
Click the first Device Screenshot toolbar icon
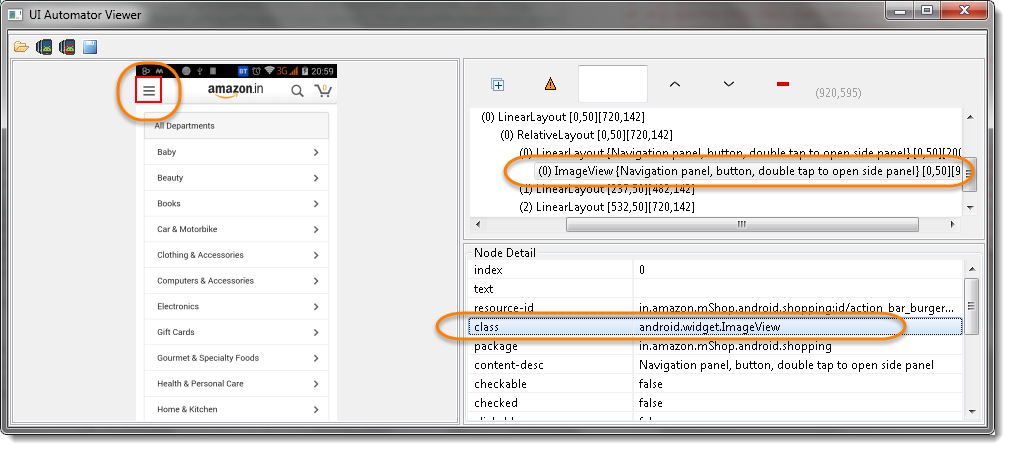click(44, 46)
